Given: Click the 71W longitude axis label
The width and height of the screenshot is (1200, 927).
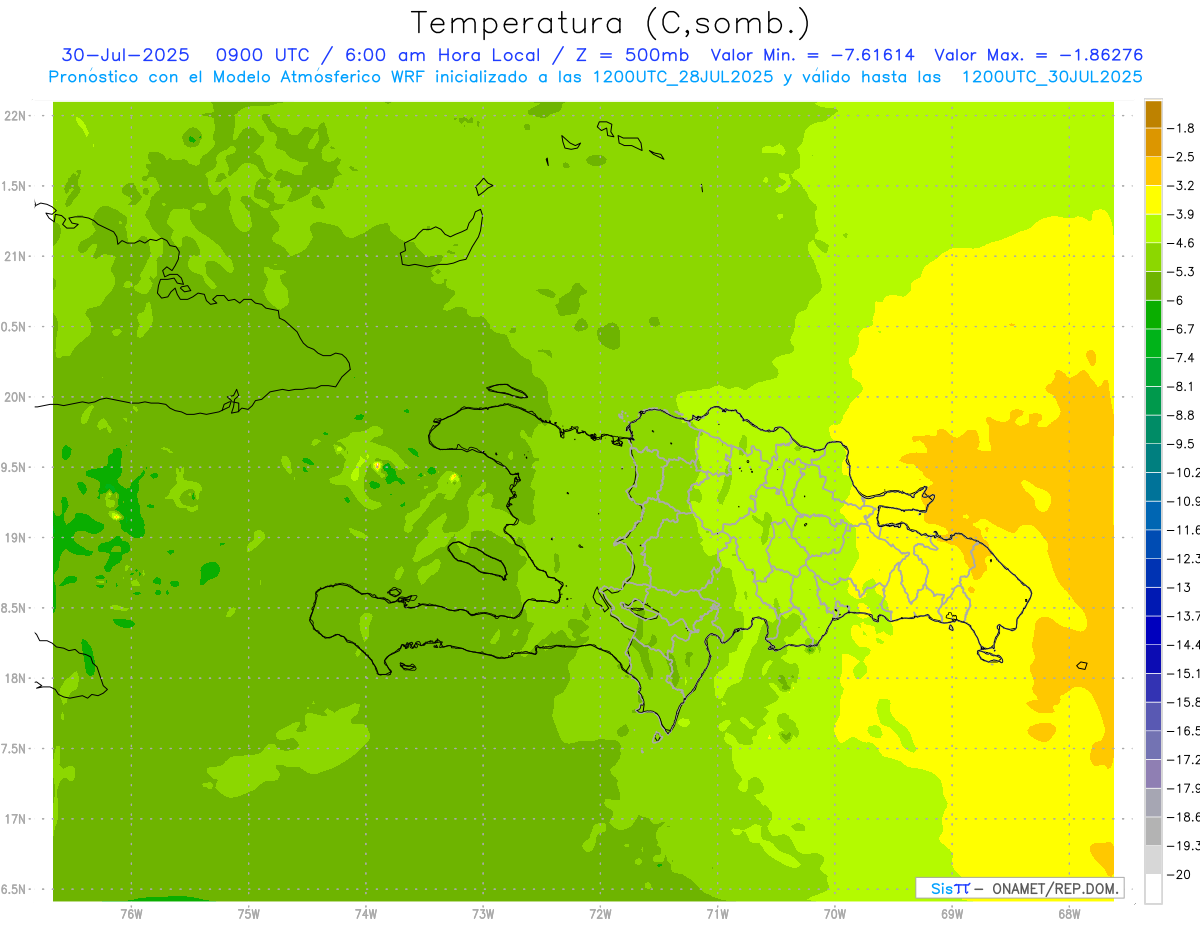Looking at the screenshot, I should (717, 913).
